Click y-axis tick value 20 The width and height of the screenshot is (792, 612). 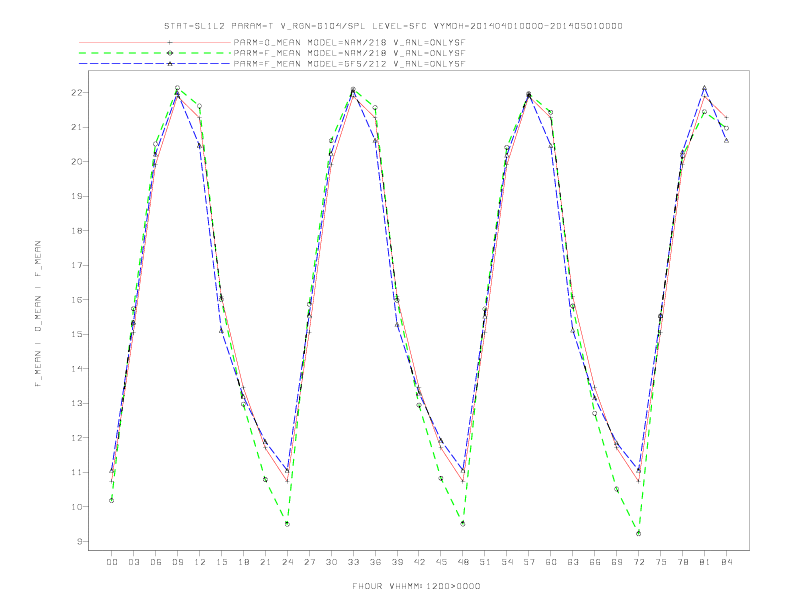[x=77, y=162]
